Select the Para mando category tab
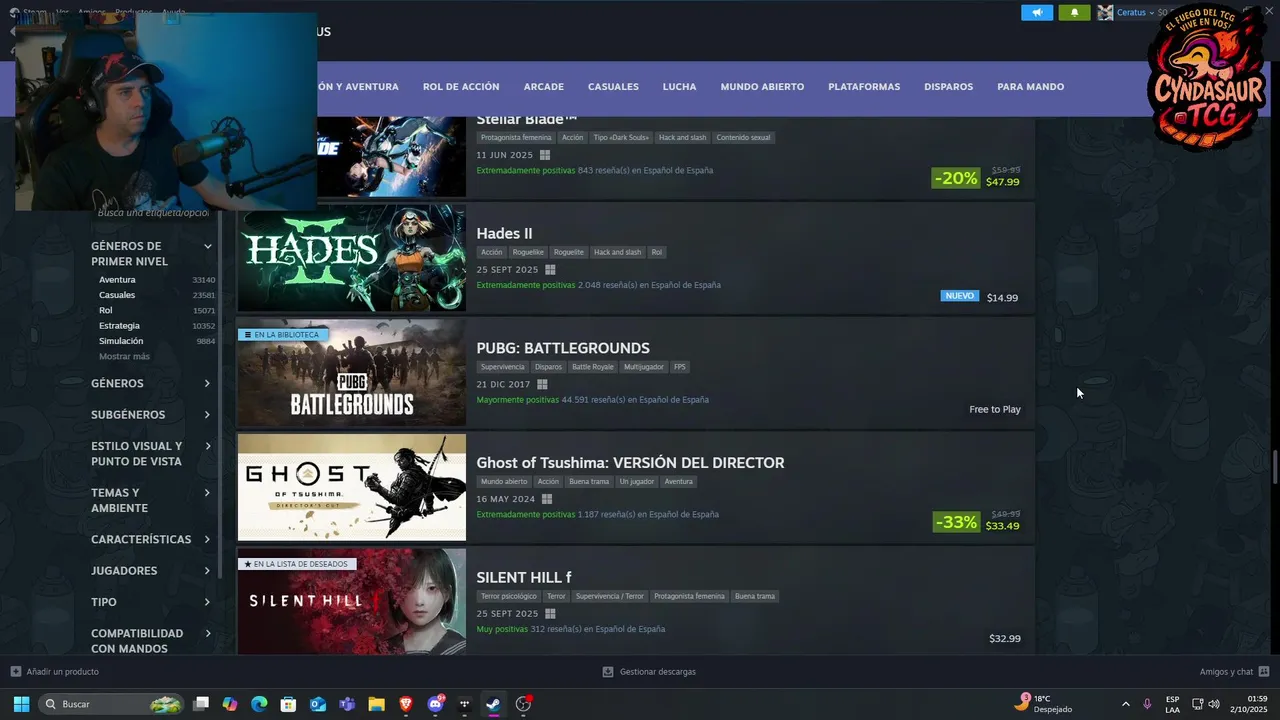Image resolution: width=1280 pixels, height=720 pixels. point(1030,87)
